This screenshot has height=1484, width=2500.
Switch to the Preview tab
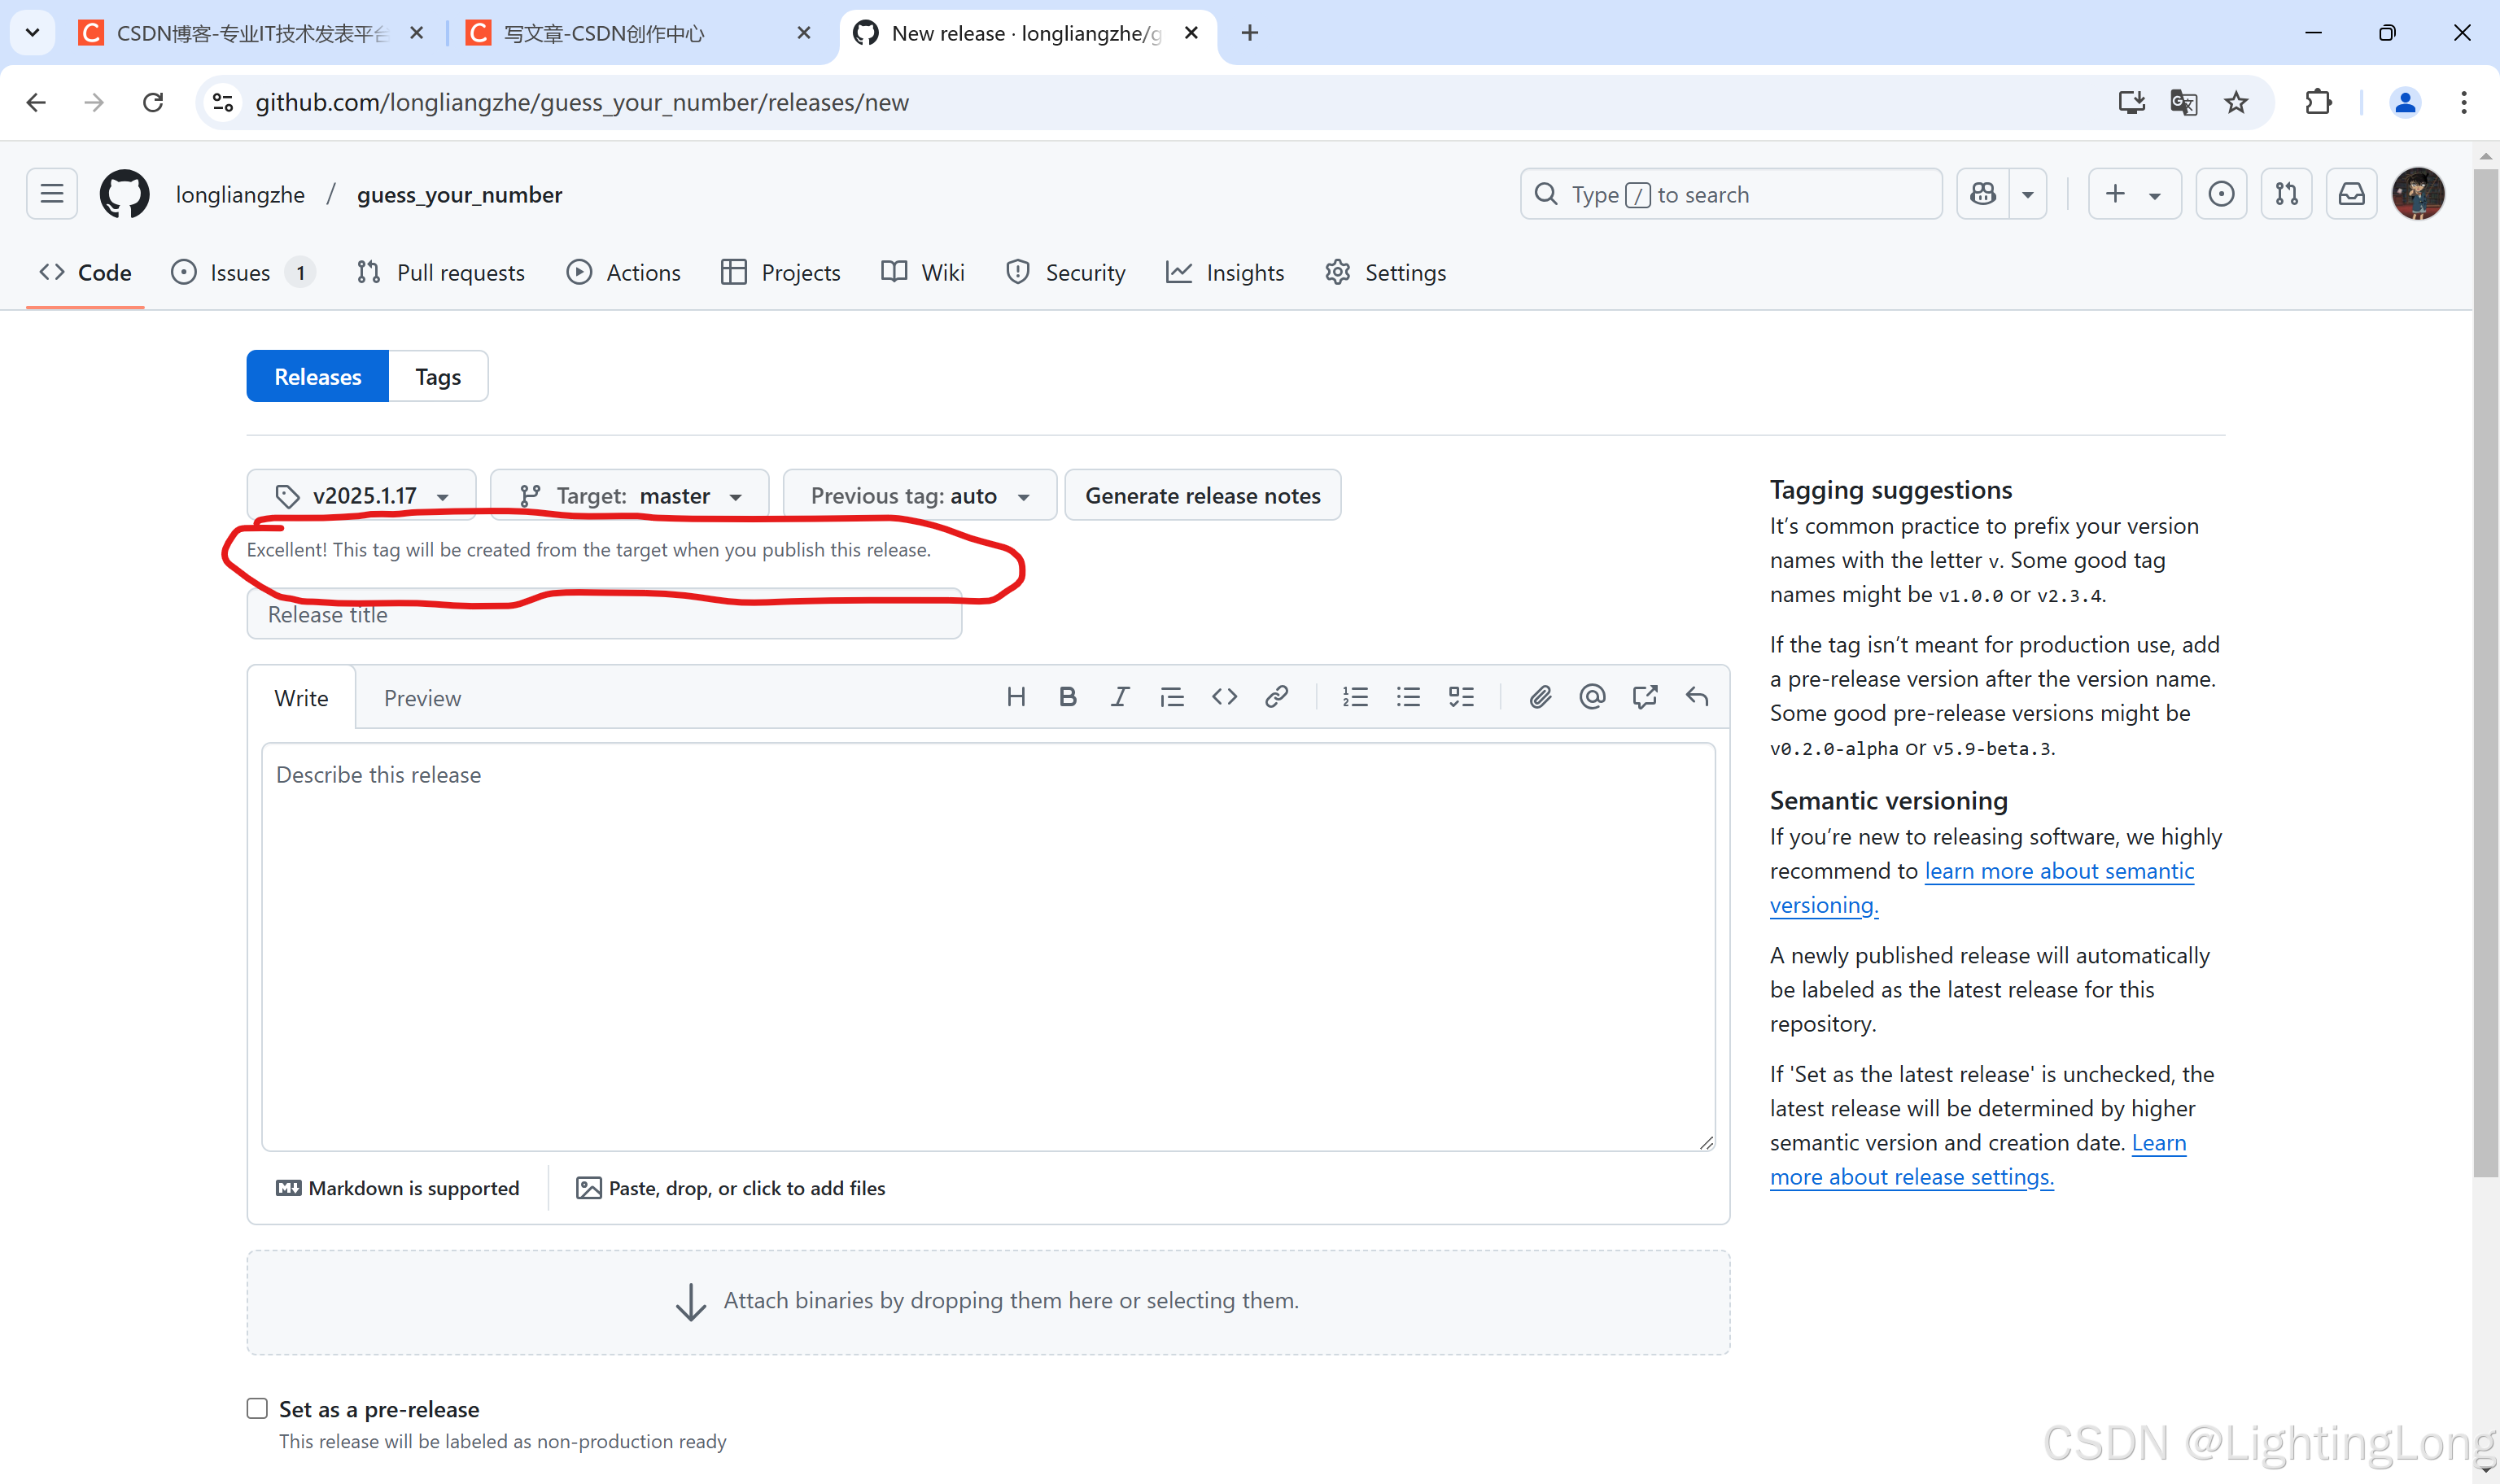click(x=422, y=698)
